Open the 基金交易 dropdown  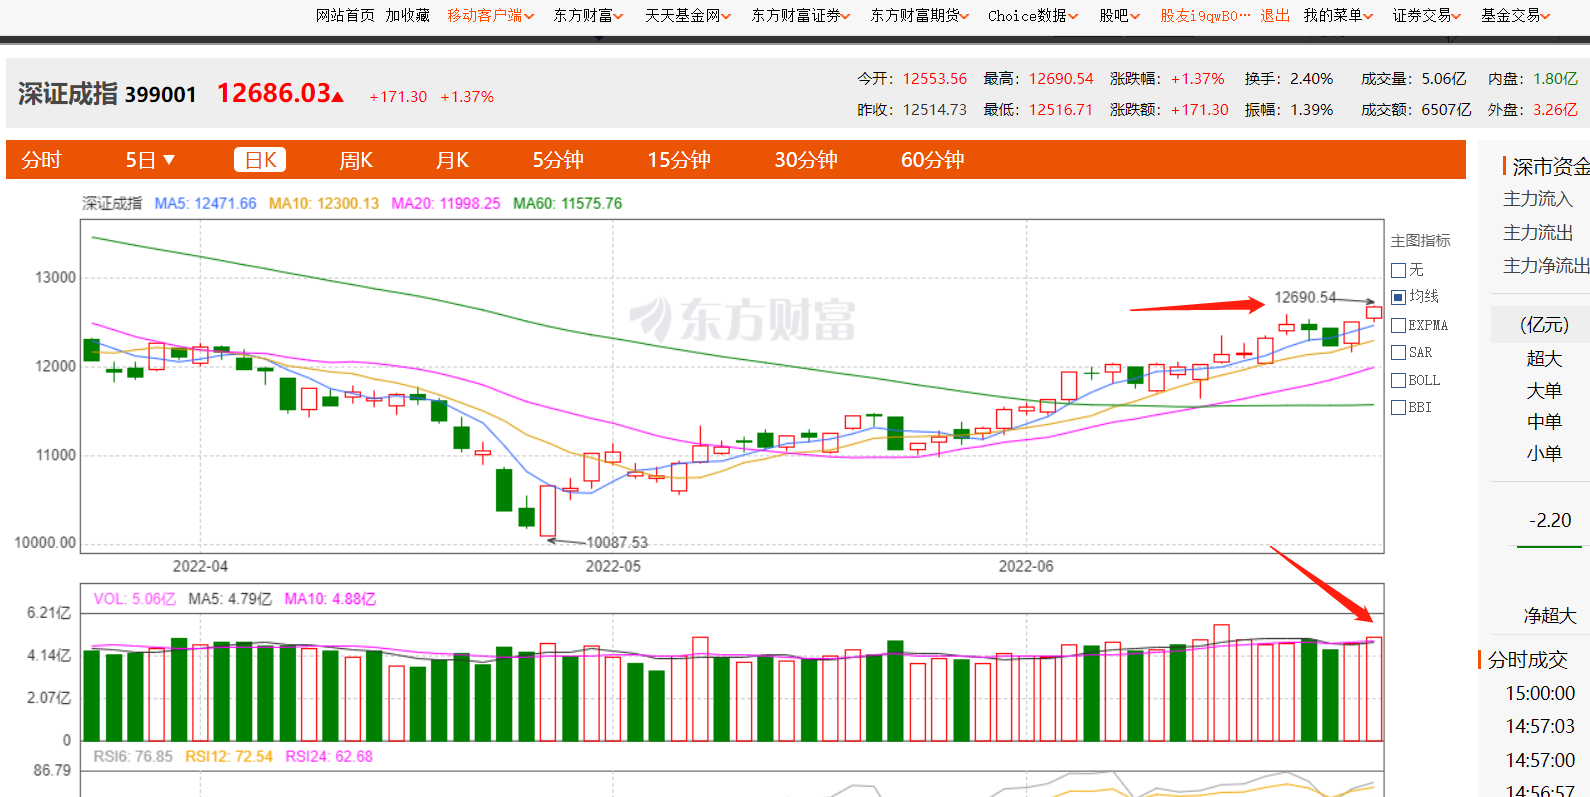[1515, 15]
